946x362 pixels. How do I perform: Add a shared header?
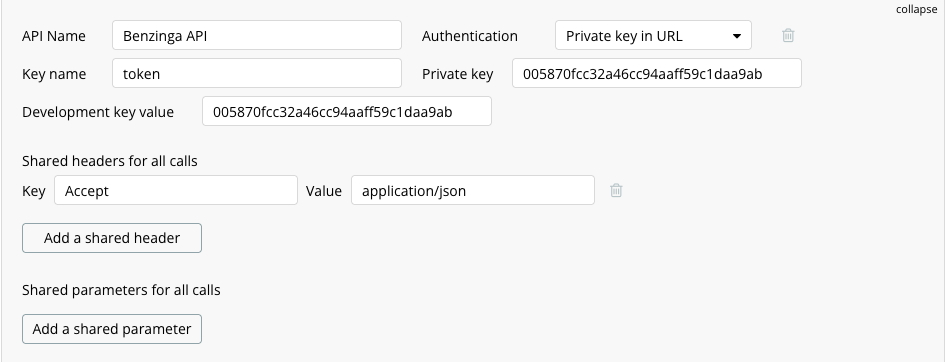point(112,238)
